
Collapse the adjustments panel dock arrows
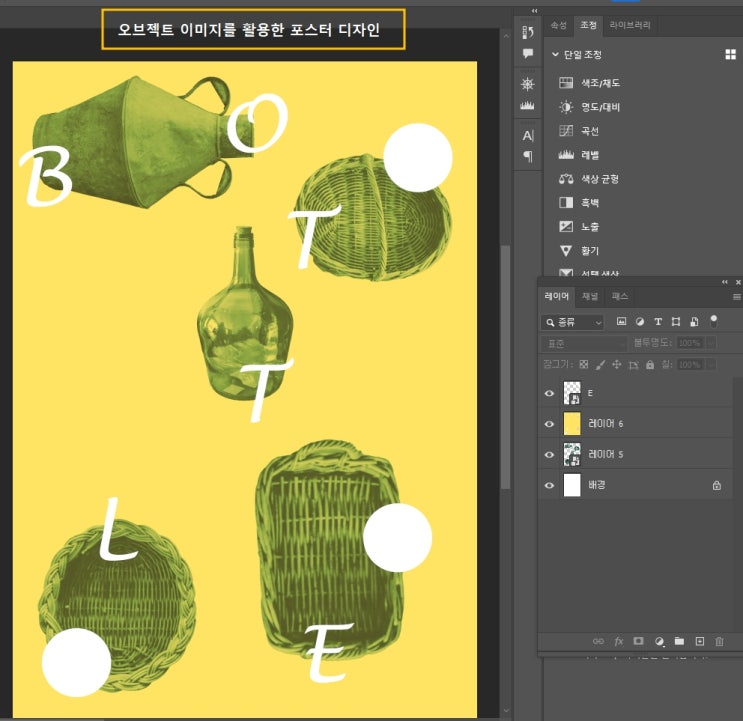click(x=535, y=10)
